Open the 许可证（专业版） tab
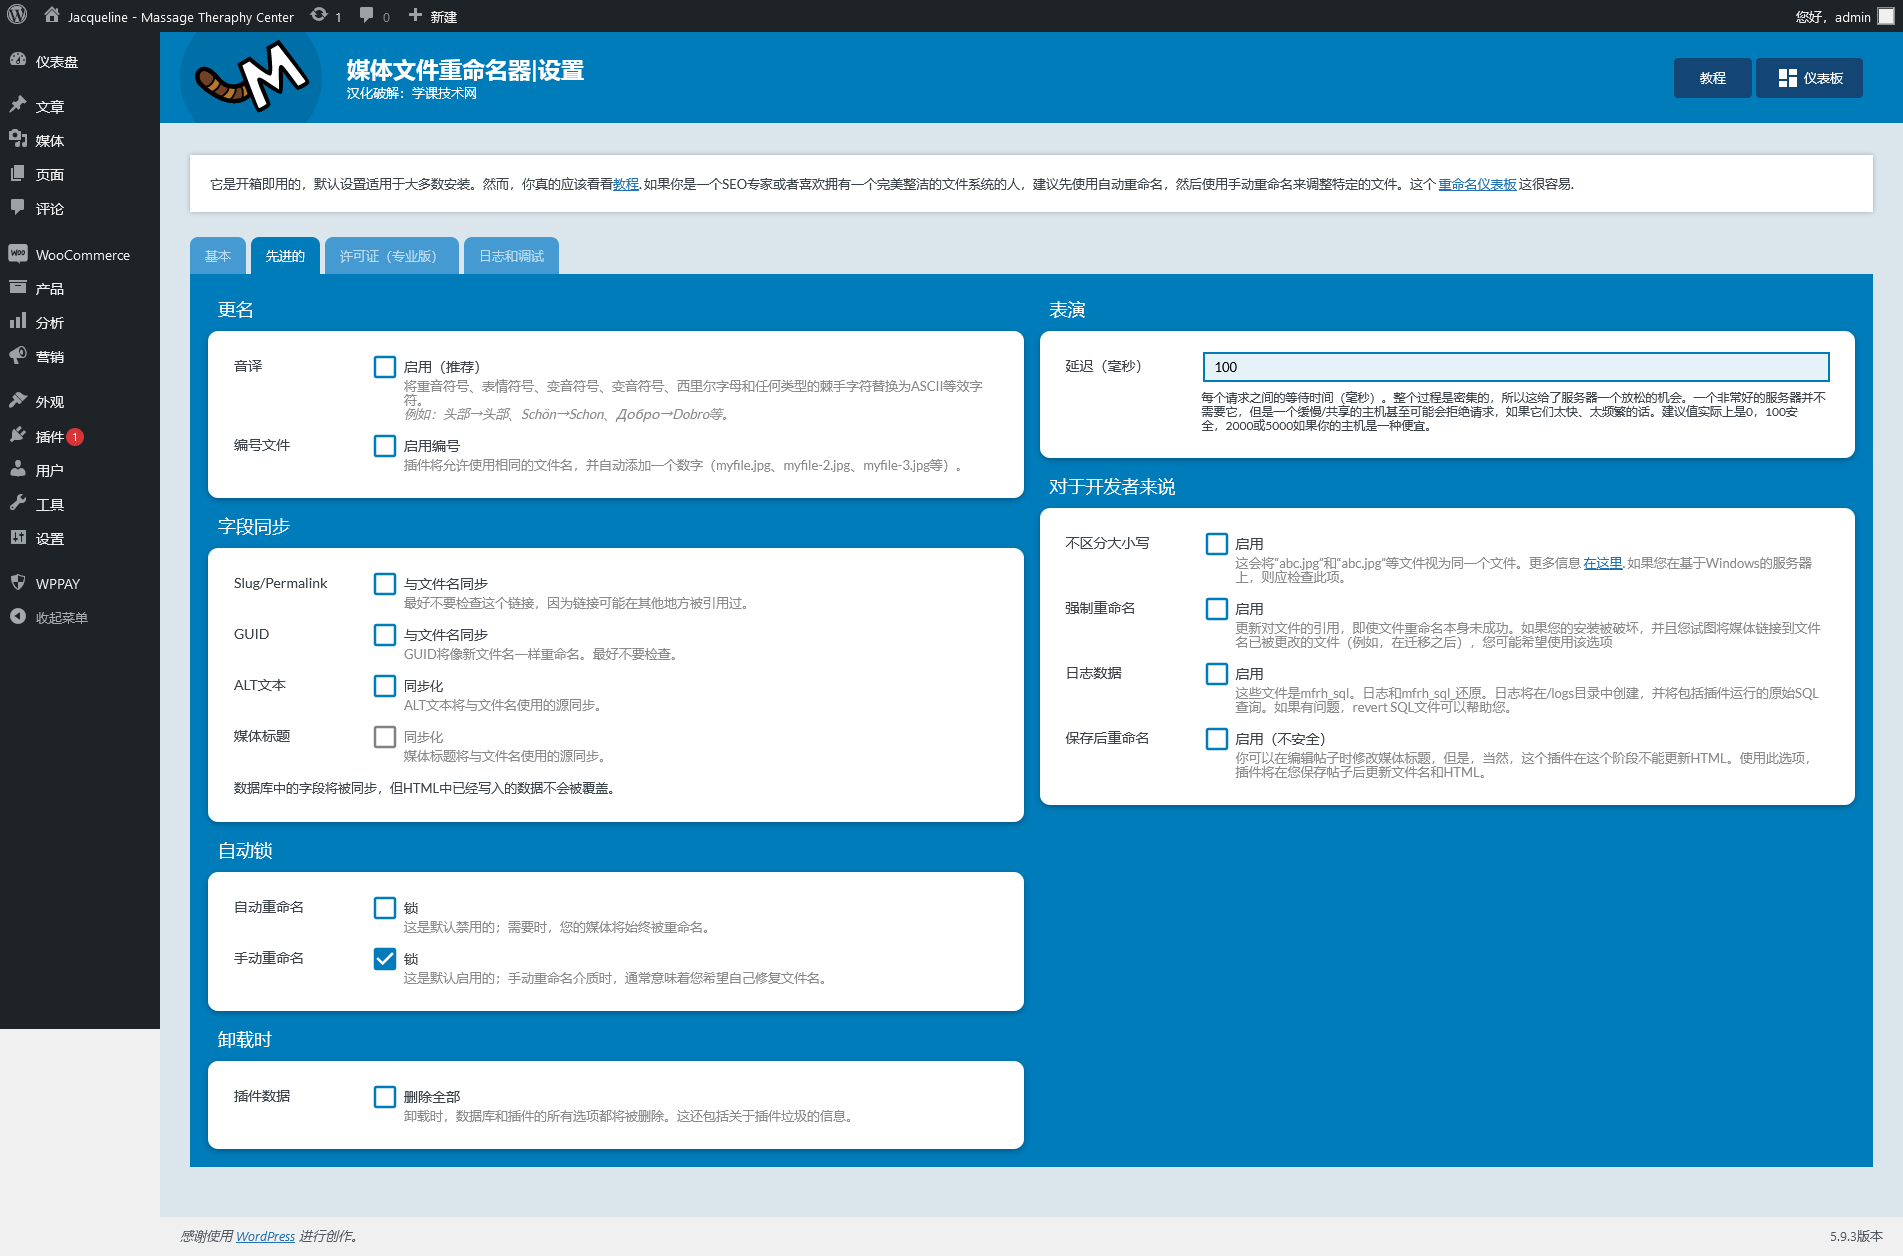Image resolution: width=1903 pixels, height=1256 pixels. tap(391, 256)
